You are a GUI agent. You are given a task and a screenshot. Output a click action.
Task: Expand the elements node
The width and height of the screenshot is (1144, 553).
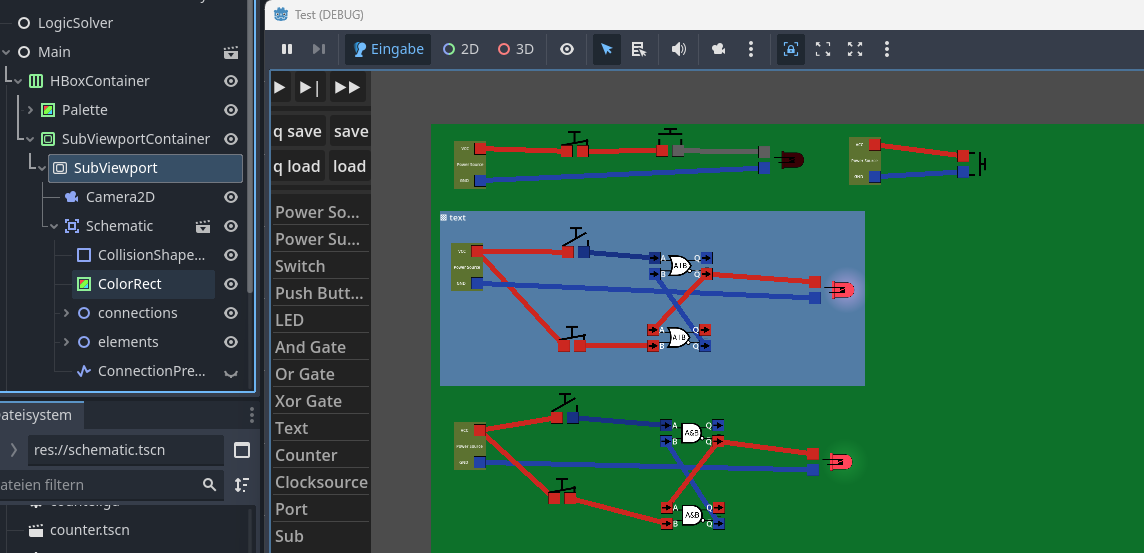(66, 342)
